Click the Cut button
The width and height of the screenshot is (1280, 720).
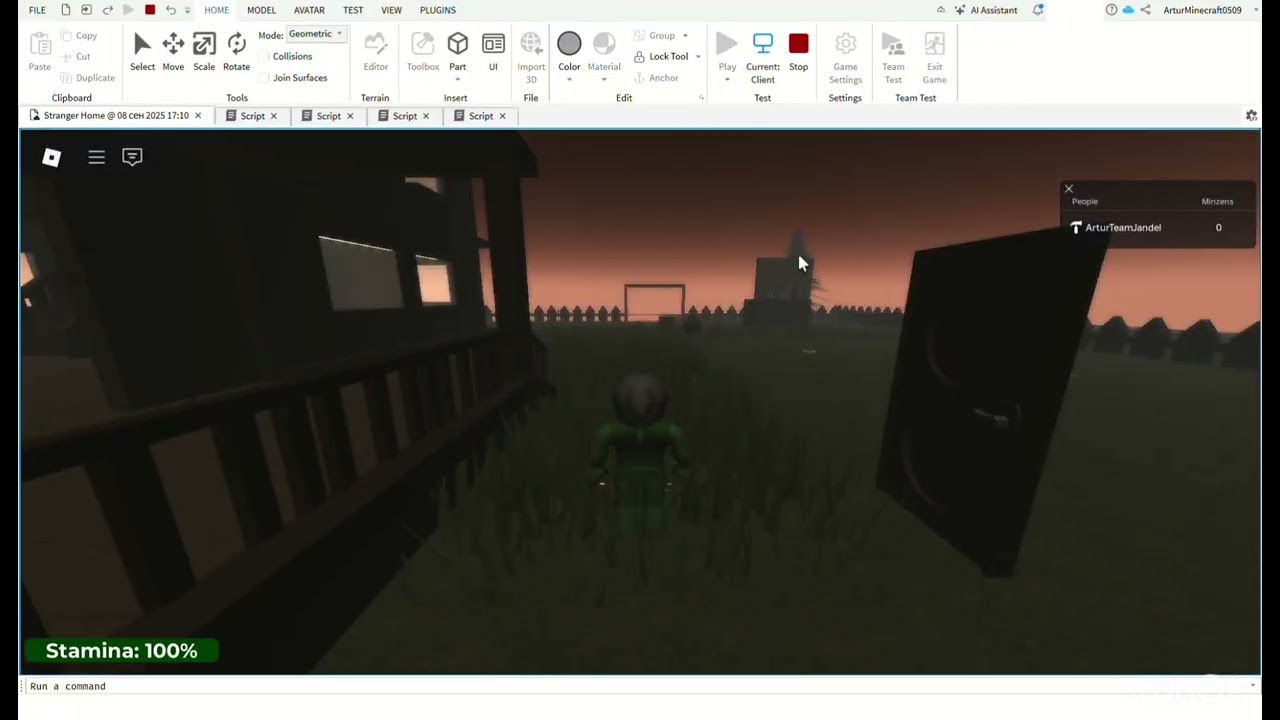[76, 57]
